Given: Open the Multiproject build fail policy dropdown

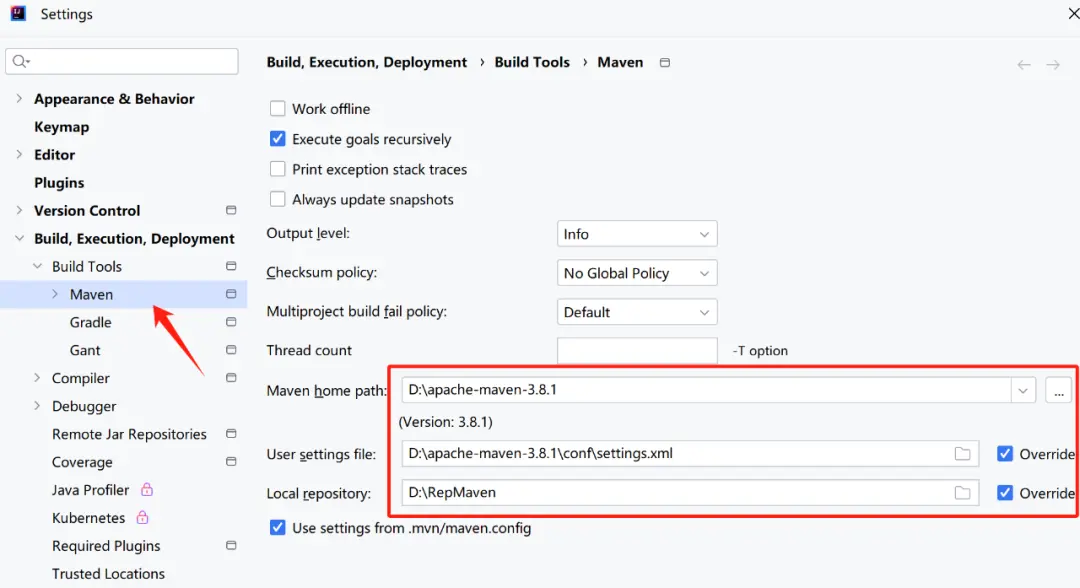Looking at the screenshot, I should (637, 312).
